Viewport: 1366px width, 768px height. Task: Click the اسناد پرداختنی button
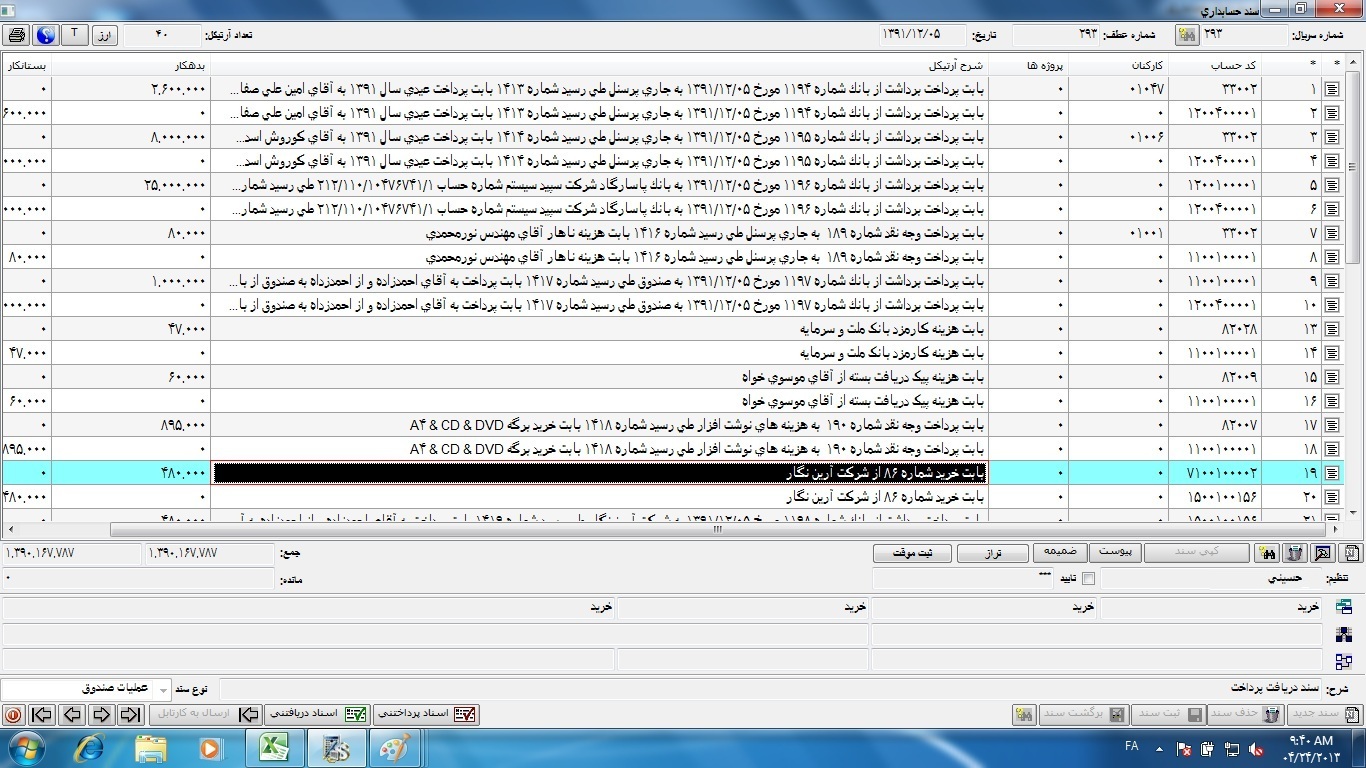click(x=426, y=714)
